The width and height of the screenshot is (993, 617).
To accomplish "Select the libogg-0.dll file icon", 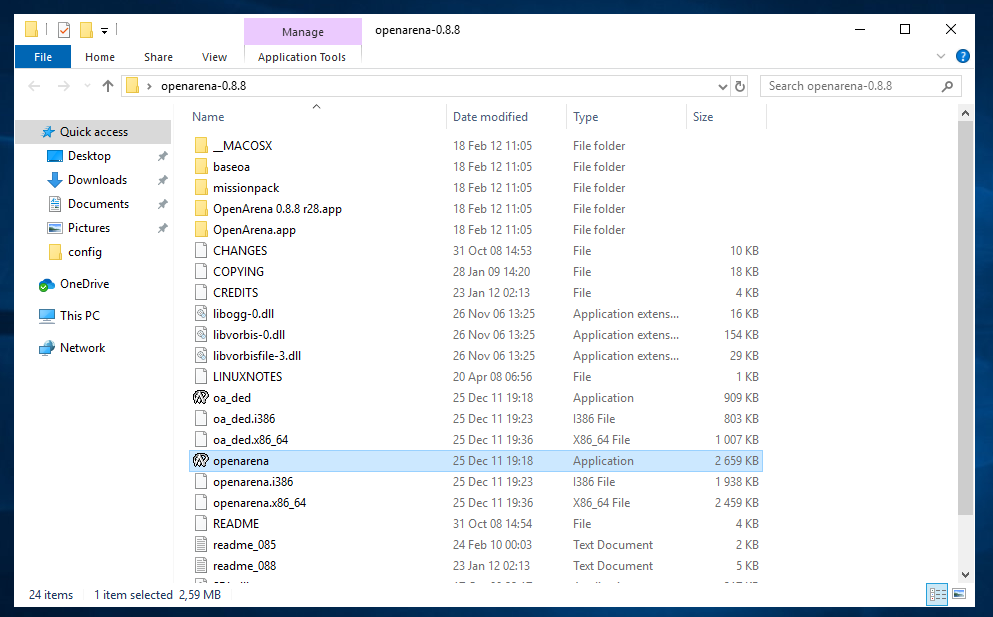I will point(201,314).
